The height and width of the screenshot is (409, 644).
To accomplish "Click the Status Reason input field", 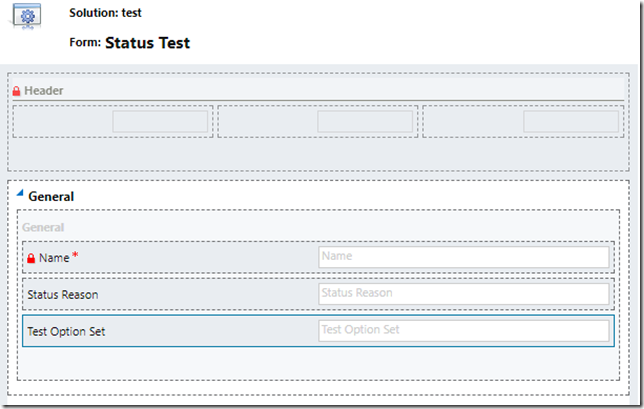I will pos(463,294).
